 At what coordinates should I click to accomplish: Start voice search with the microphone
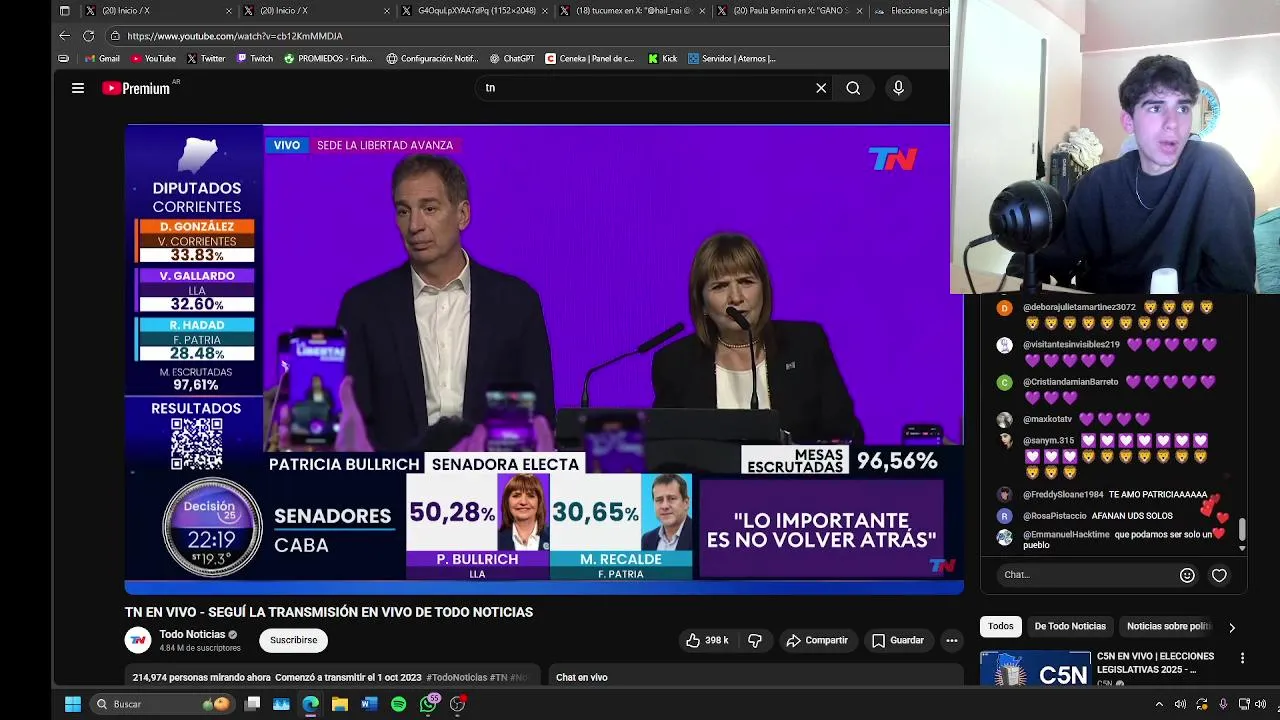(x=898, y=88)
